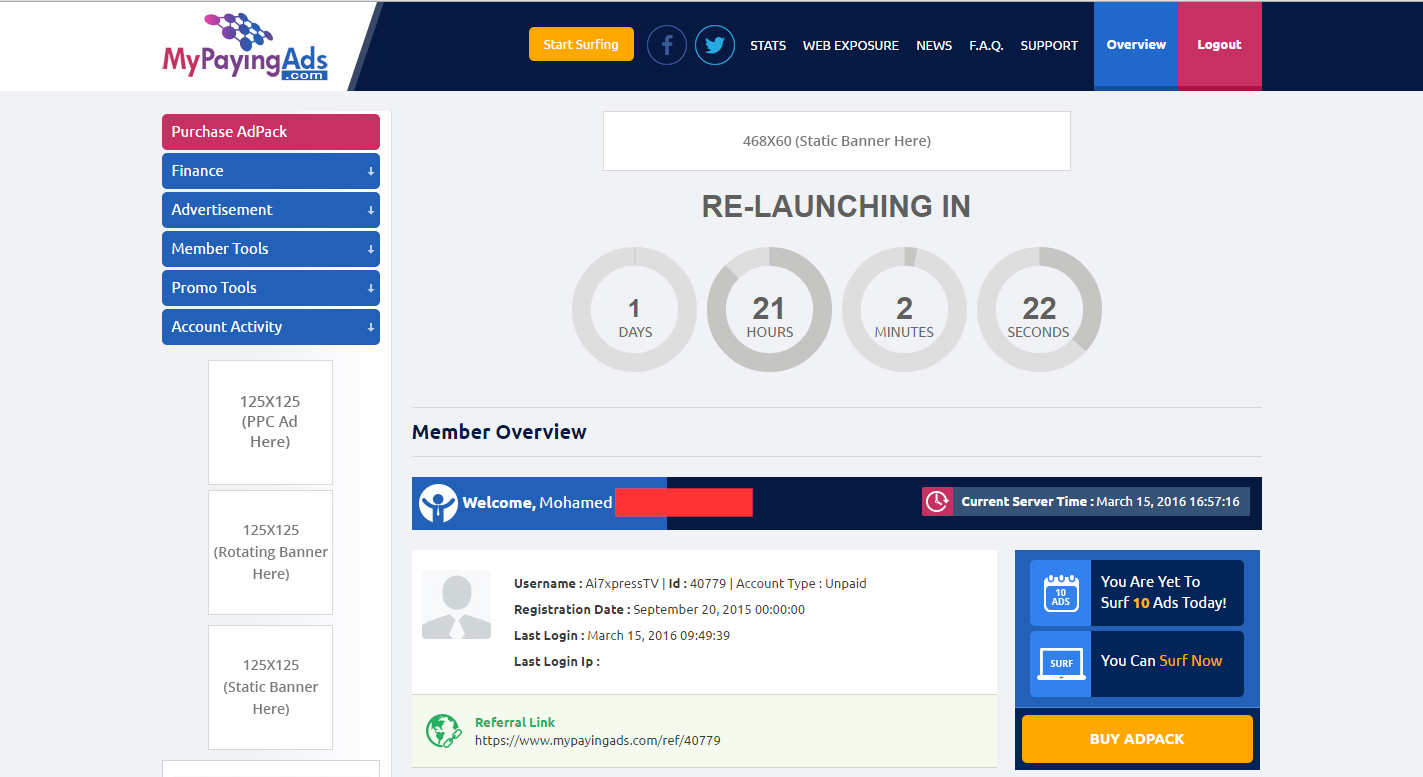The width and height of the screenshot is (1423, 777).
Task: Click the MINUTES countdown dial
Action: coord(904,310)
